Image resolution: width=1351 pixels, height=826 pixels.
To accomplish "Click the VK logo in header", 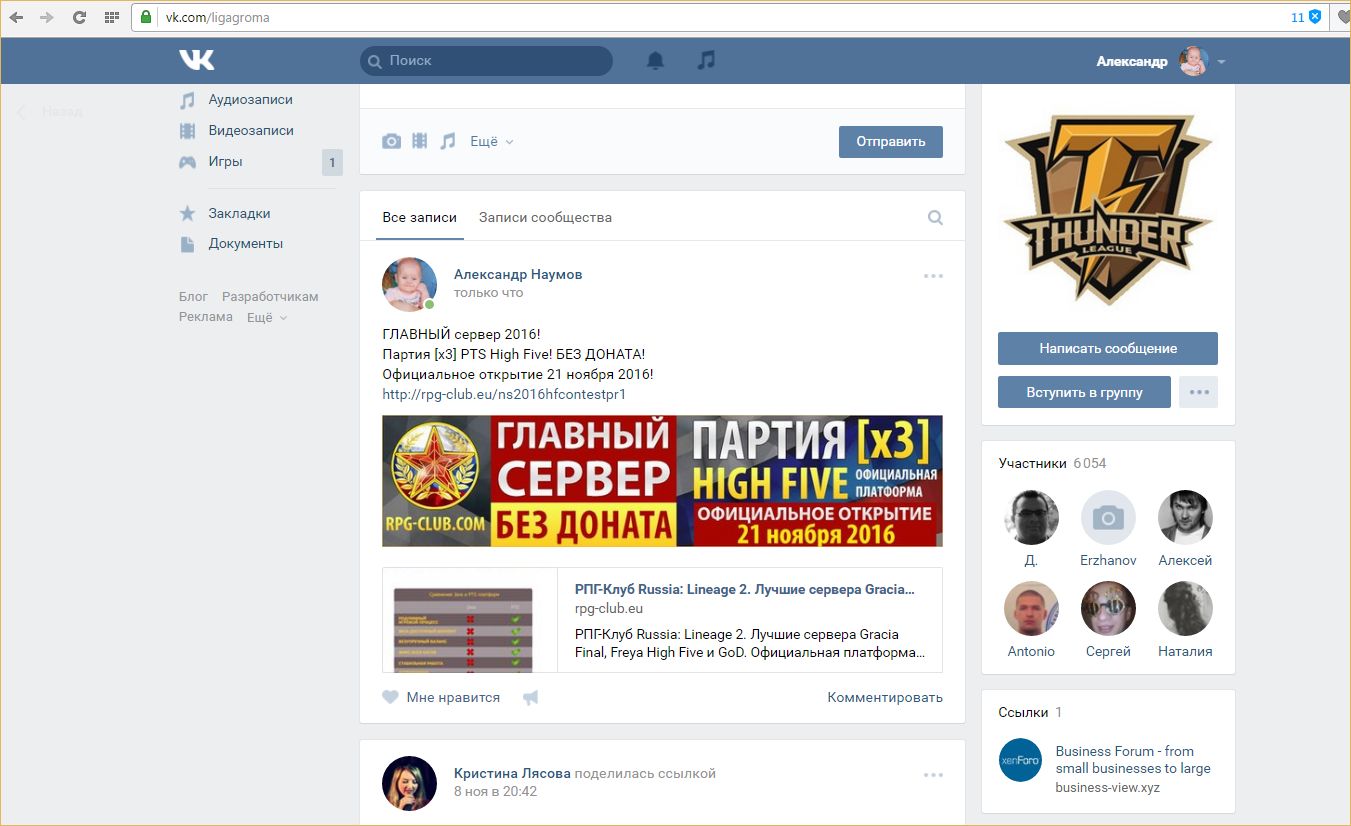I will [x=197, y=61].
